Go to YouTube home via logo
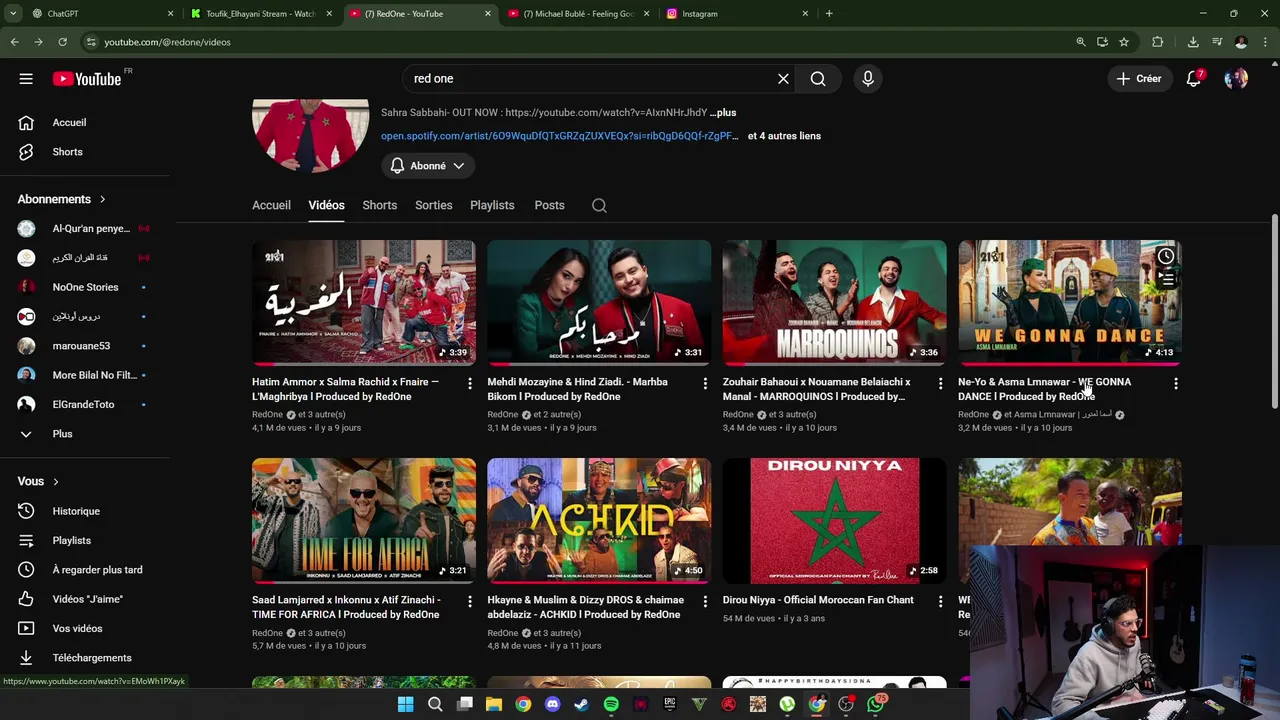The image size is (1280, 720). pos(86,79)
